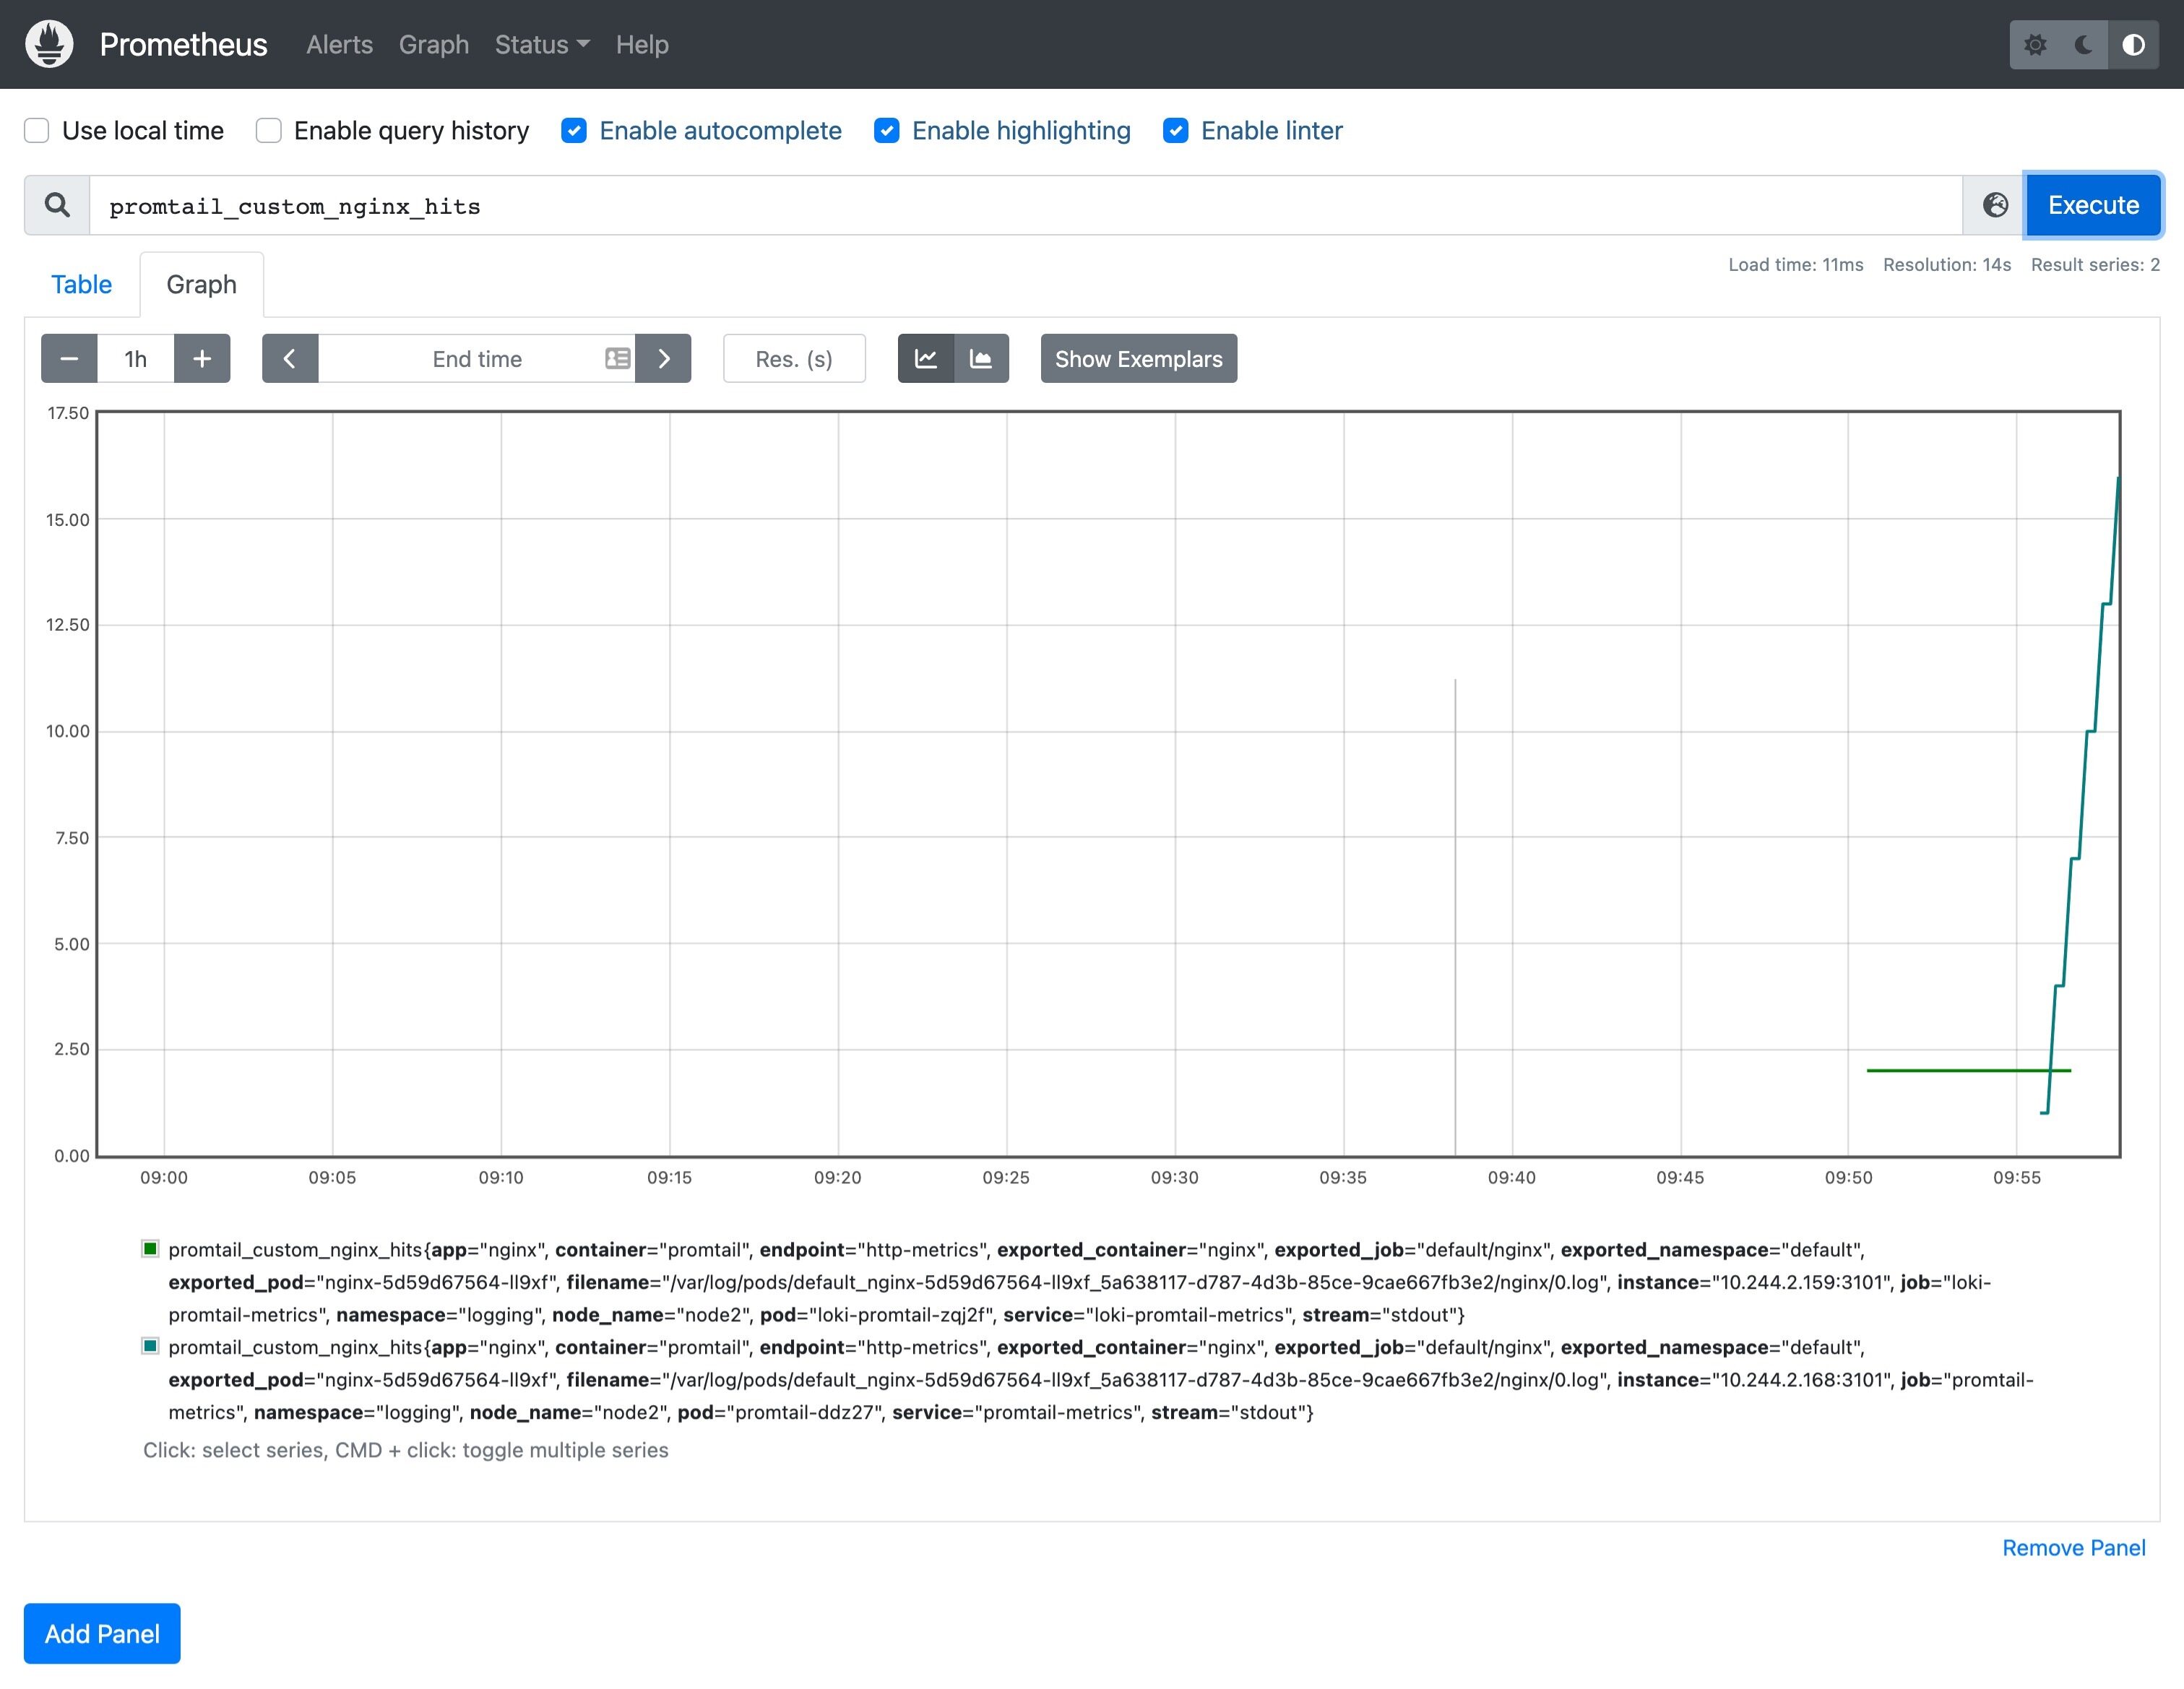This screenshot has height=1689, width=2184.
Task: Show stacked area graph
Action: [x=981, y=358]
